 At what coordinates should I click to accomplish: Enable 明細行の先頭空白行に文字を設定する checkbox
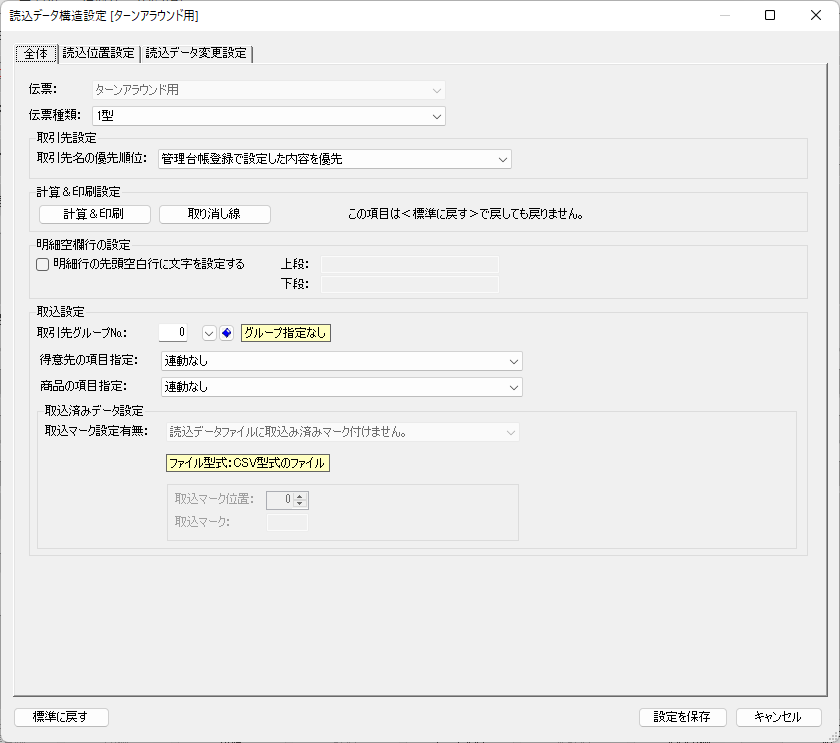click(41, 264)
